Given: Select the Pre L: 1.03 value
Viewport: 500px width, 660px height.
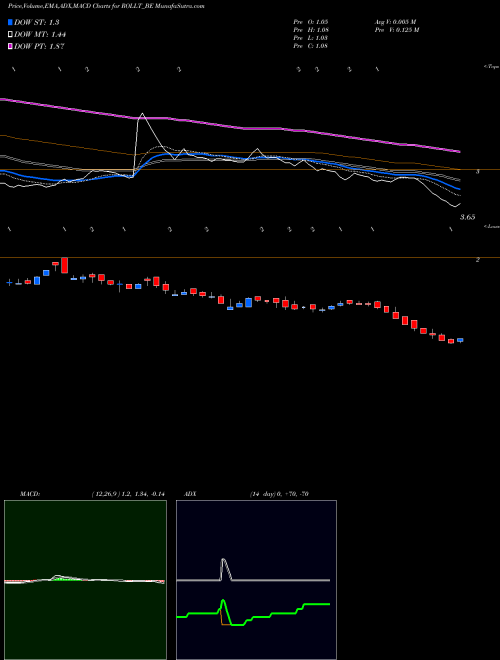Looking at the screenshot, I should tap(311, 38).
